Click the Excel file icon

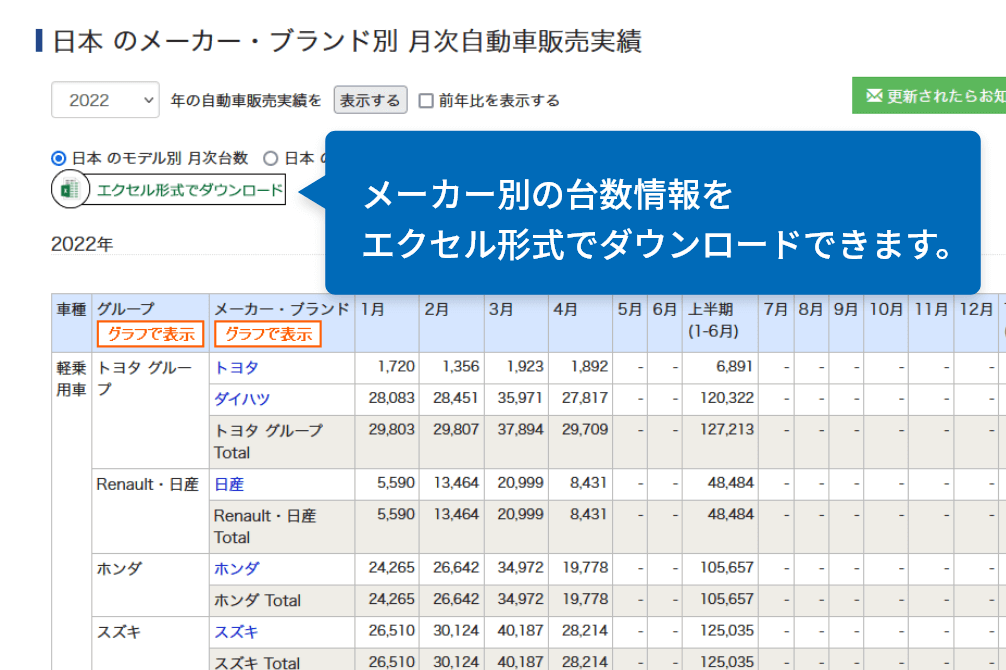click(x=69, y=189)
